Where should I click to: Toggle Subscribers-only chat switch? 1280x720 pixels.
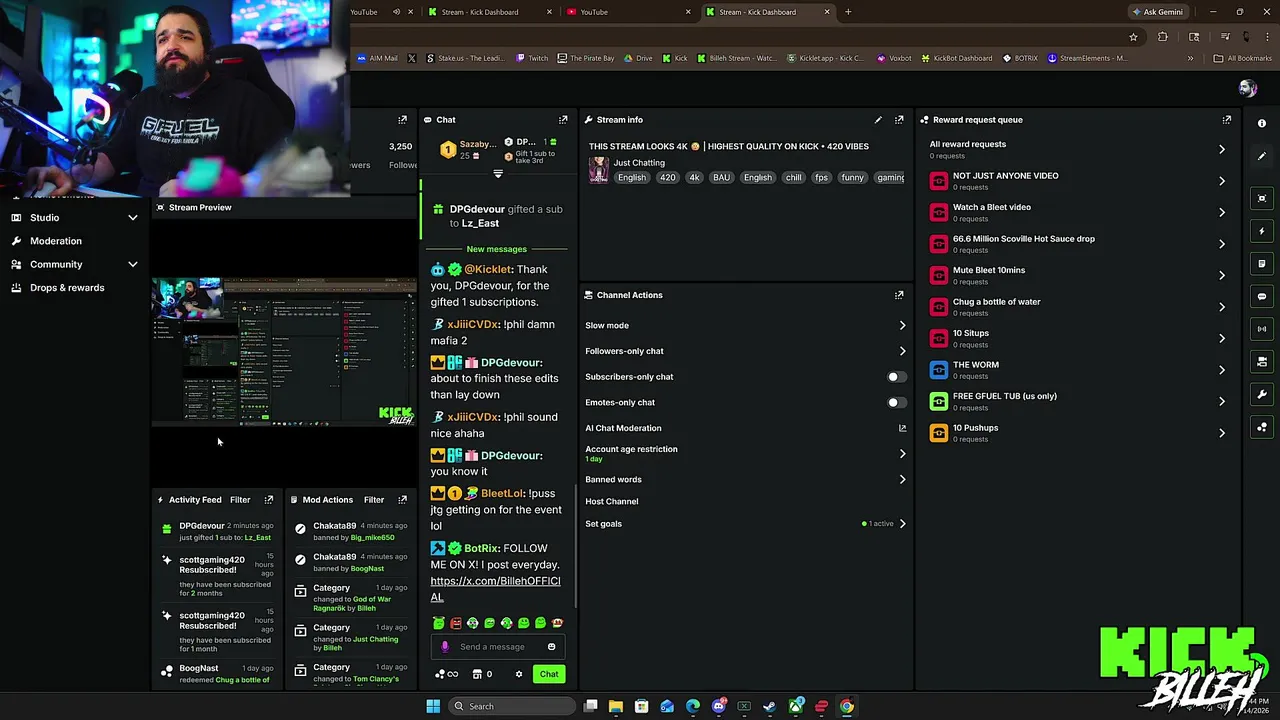pyautogui.click(x=896, y=377)
